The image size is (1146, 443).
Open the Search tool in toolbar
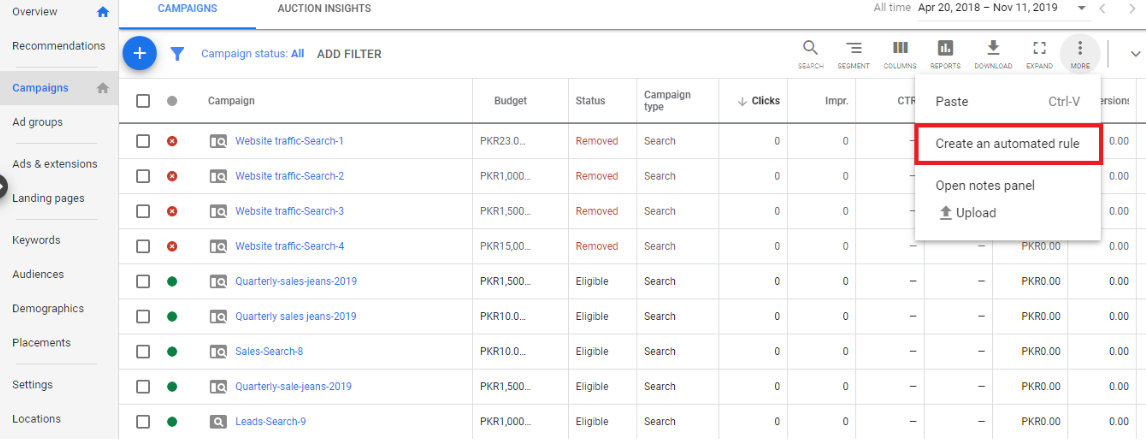click(811, 54)
